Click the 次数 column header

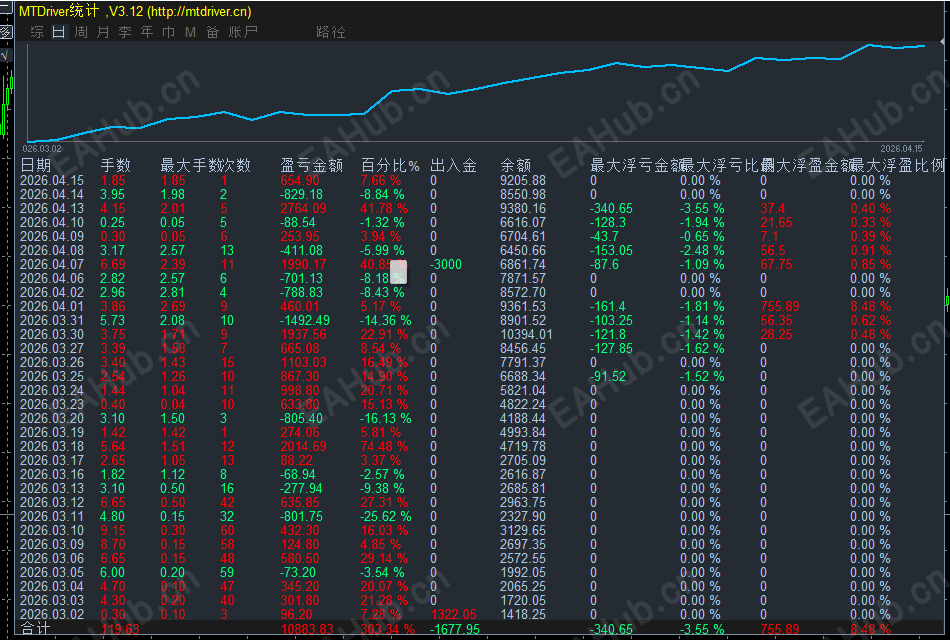pos(237,165)
